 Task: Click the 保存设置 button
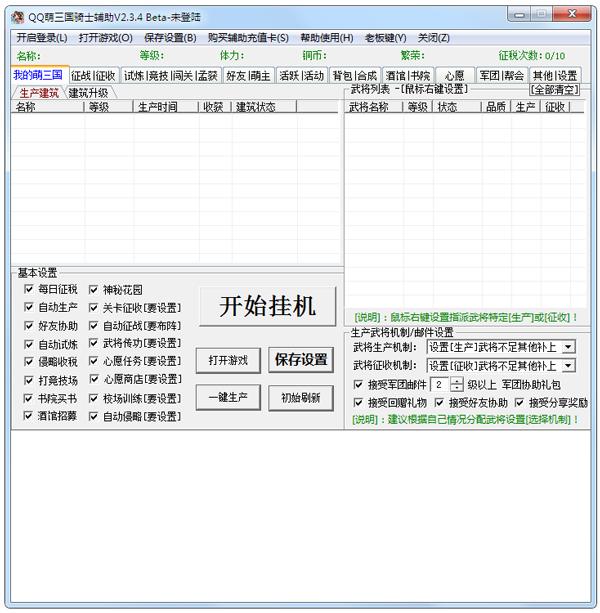pos(301,360)
